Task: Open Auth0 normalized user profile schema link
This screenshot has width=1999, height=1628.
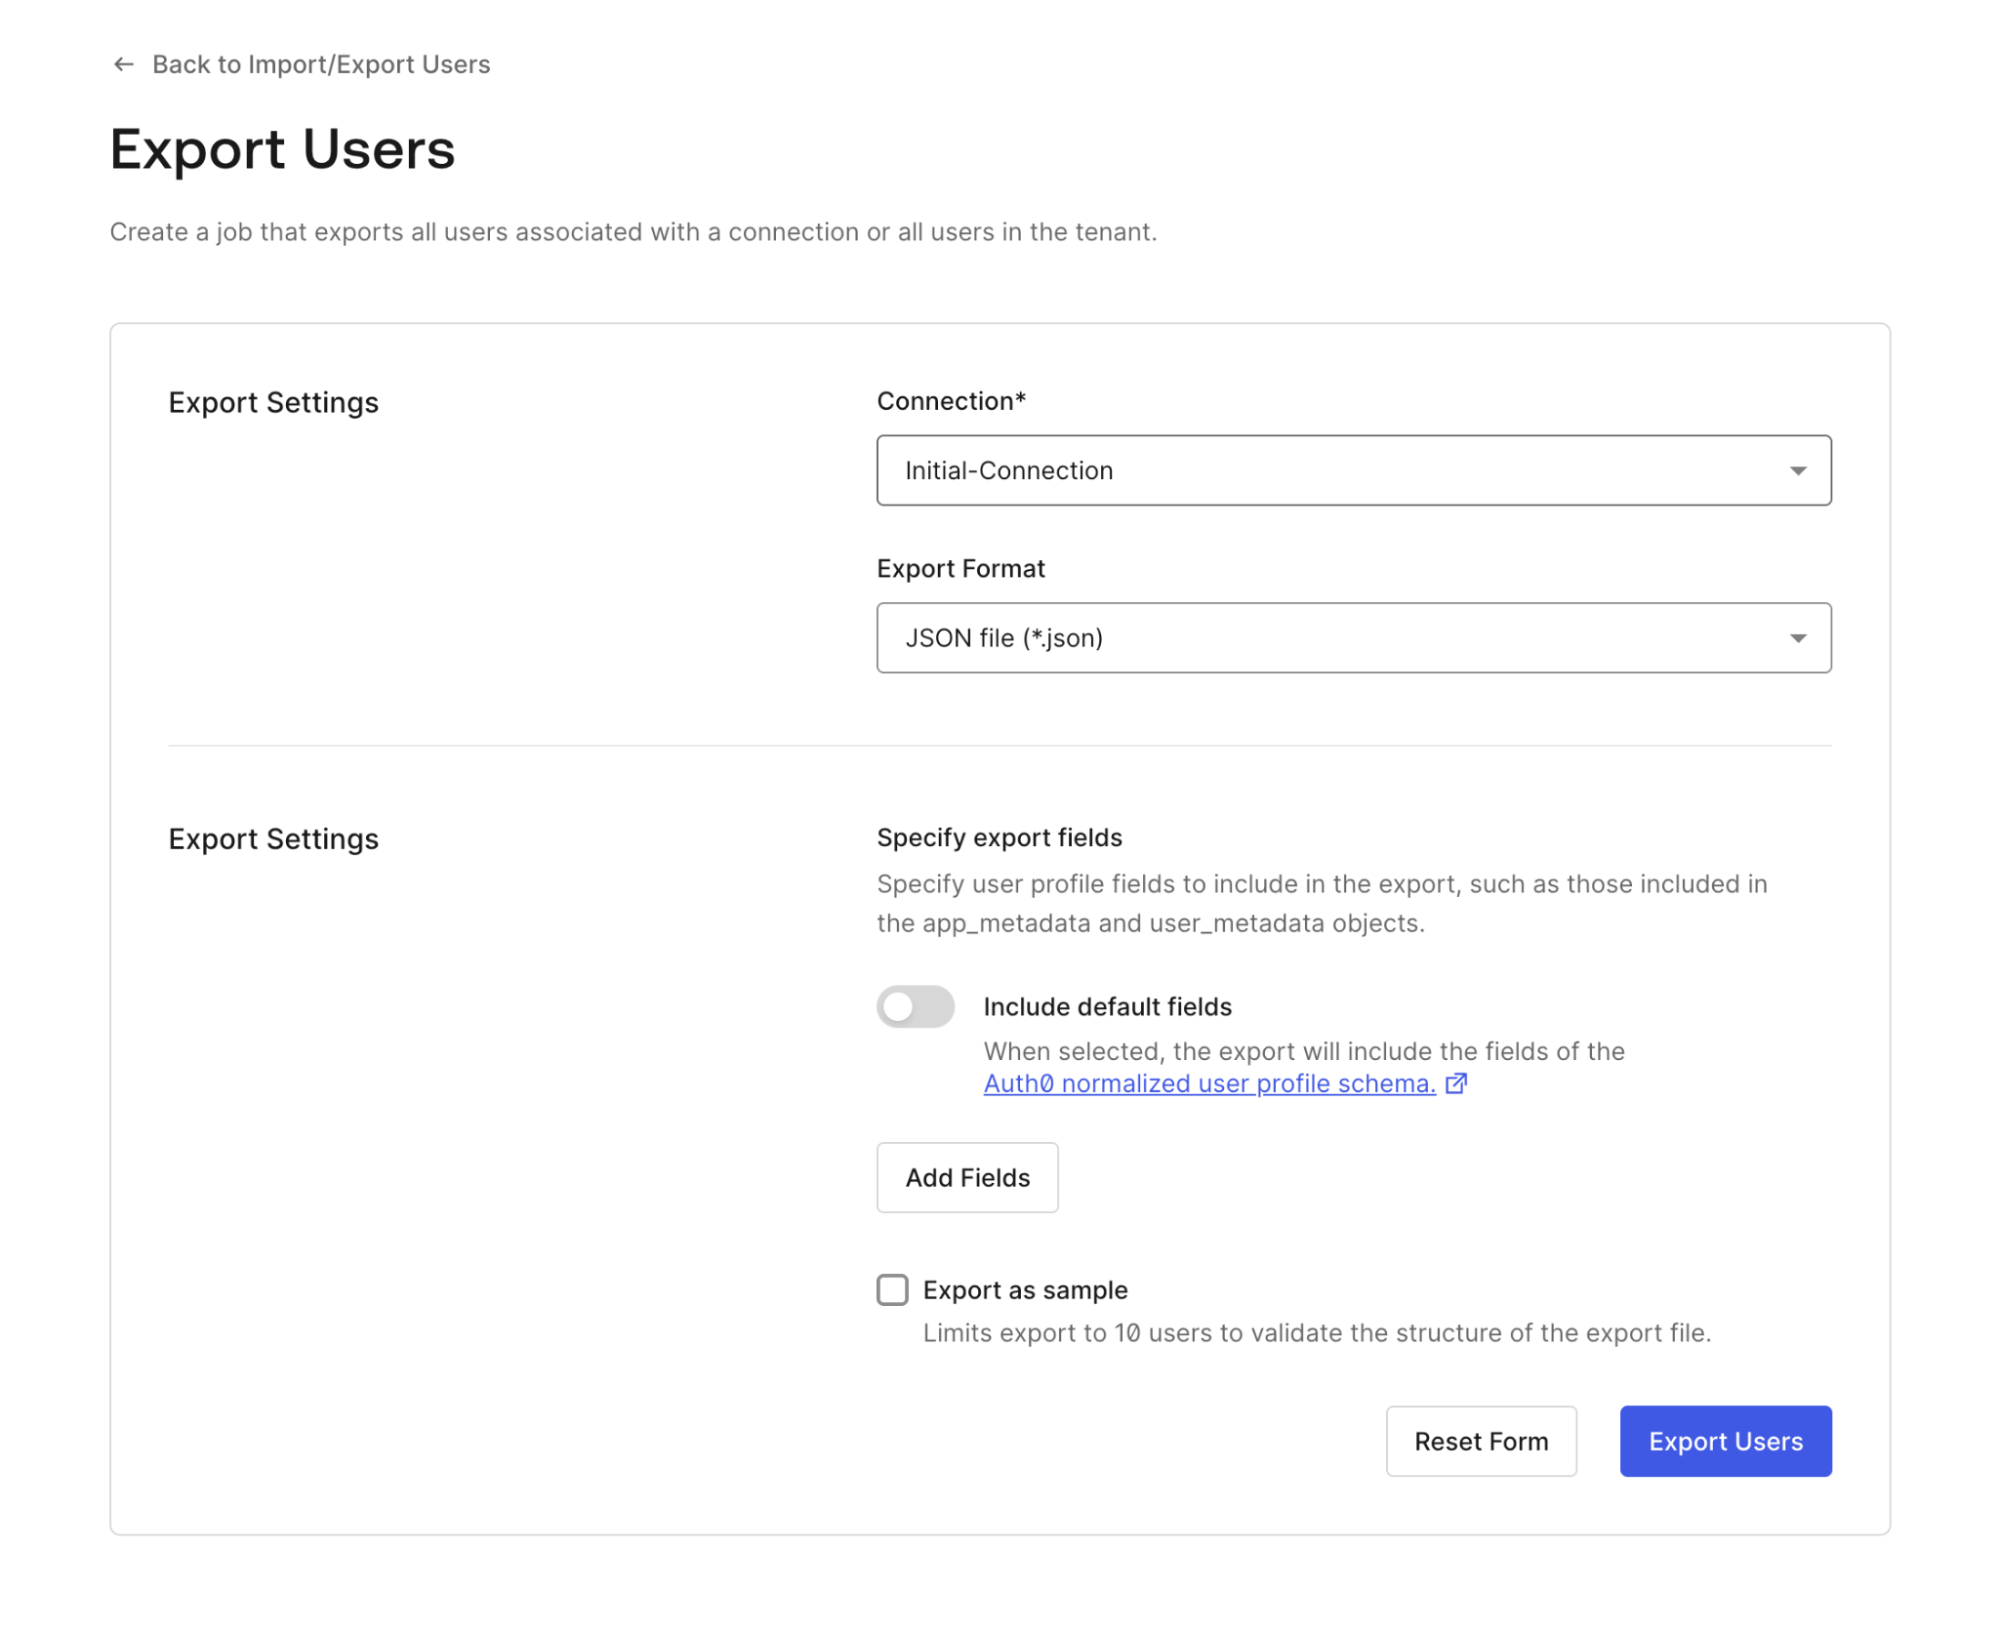Action: click(x=1209, y=1084)
